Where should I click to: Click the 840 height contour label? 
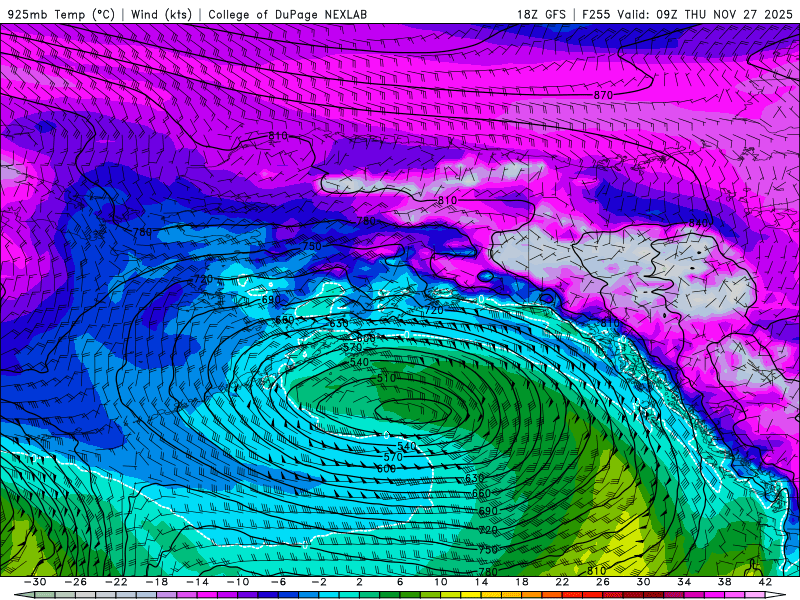tap(698, 223)
